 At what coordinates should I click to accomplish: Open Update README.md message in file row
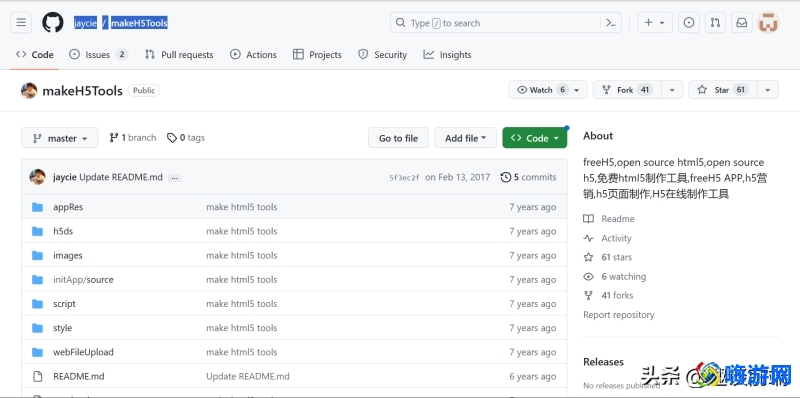click(x=247, y=376)
